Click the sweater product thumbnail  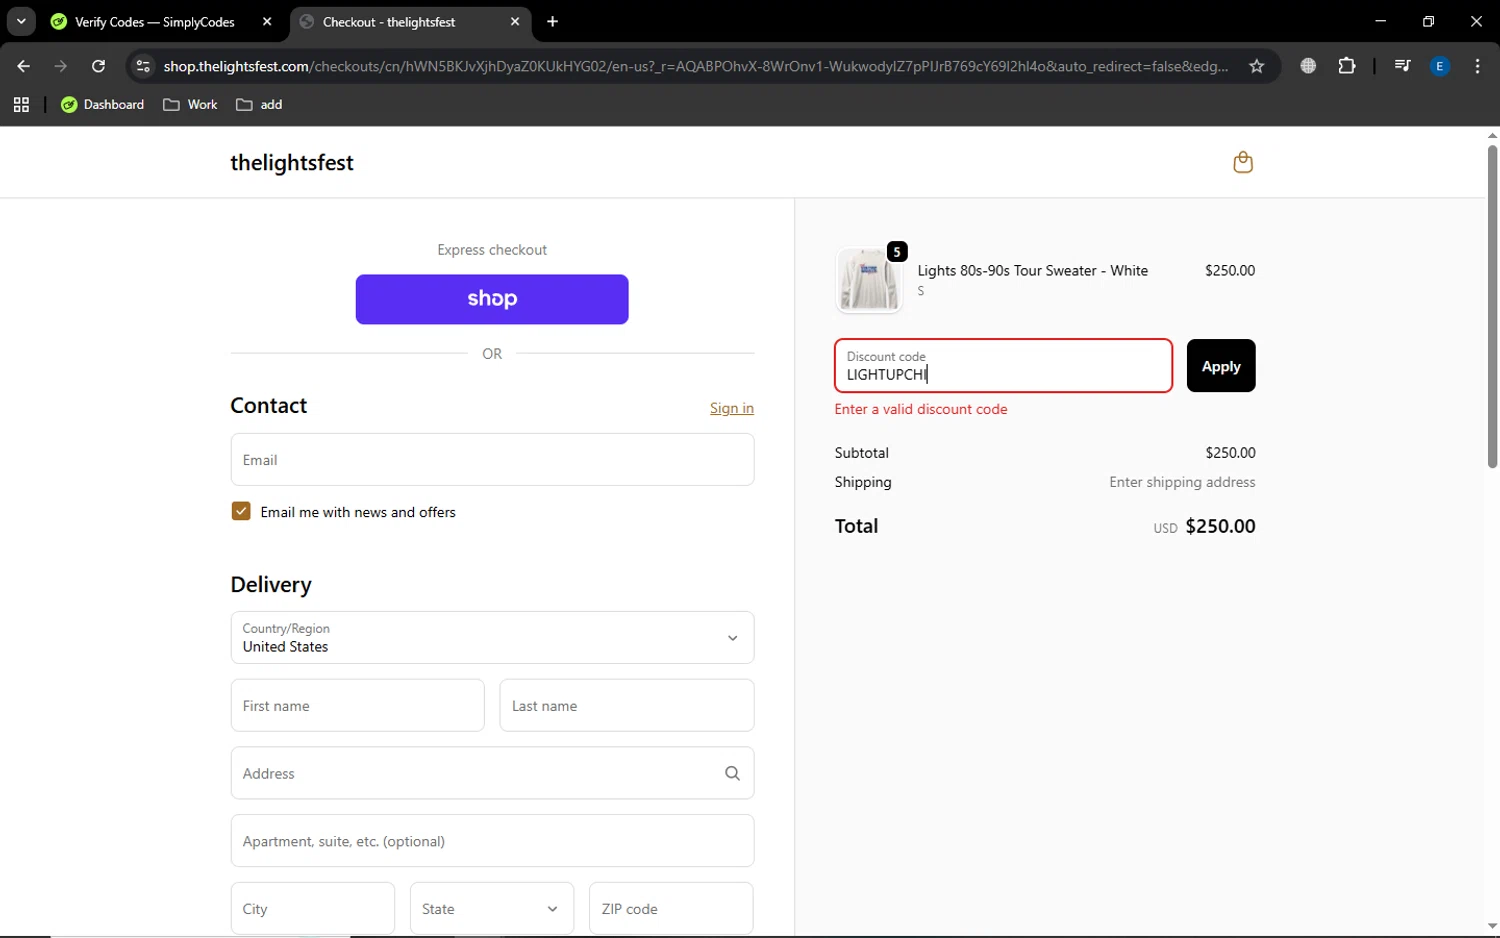coord(868,280)
